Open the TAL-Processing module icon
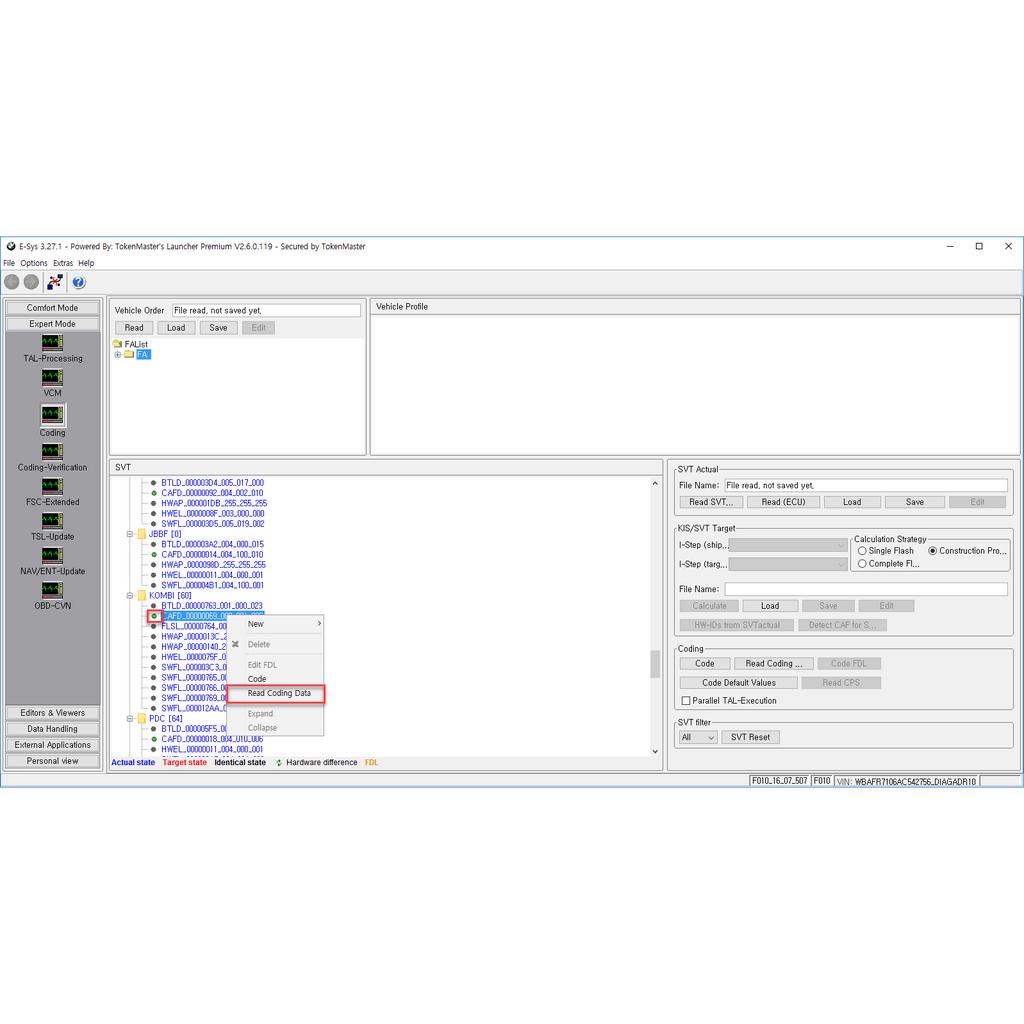Image resolution: width=1024 pixels, height=1024 pixels. click(52, 343)
